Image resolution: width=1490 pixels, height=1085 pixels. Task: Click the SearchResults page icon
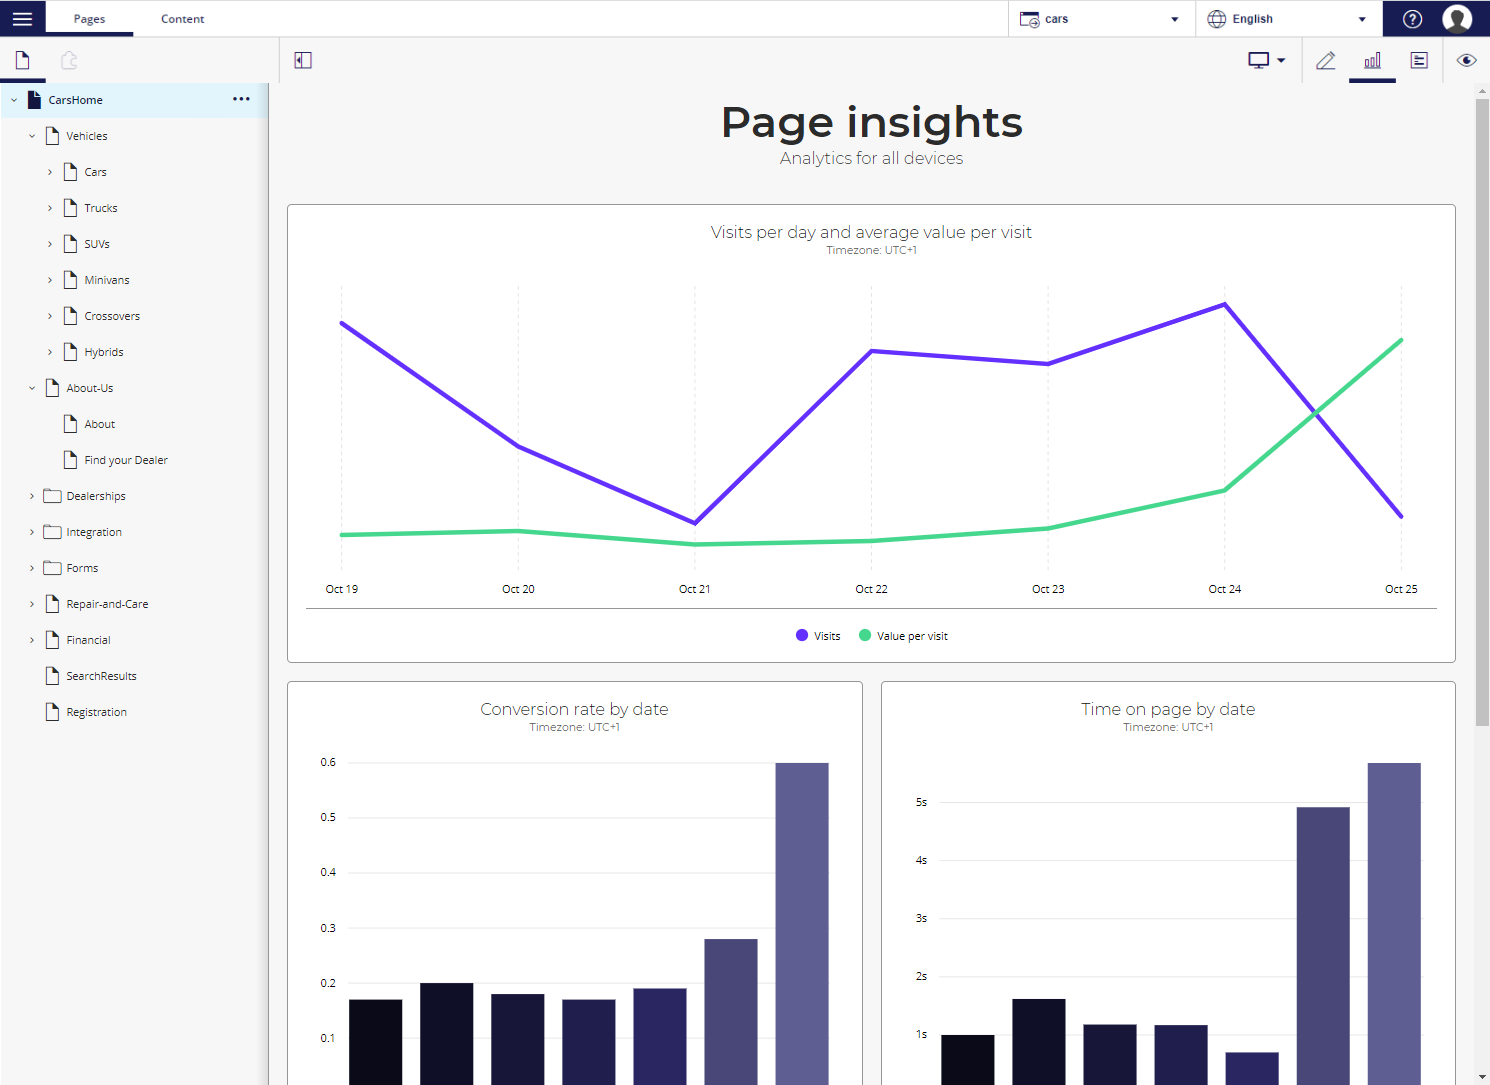pos(53,676)
